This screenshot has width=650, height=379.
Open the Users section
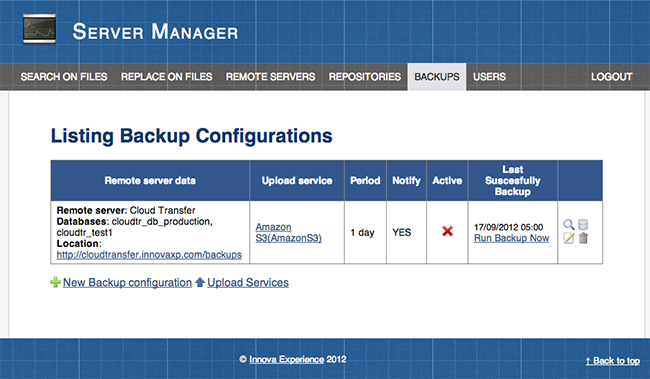click(490, 77)
